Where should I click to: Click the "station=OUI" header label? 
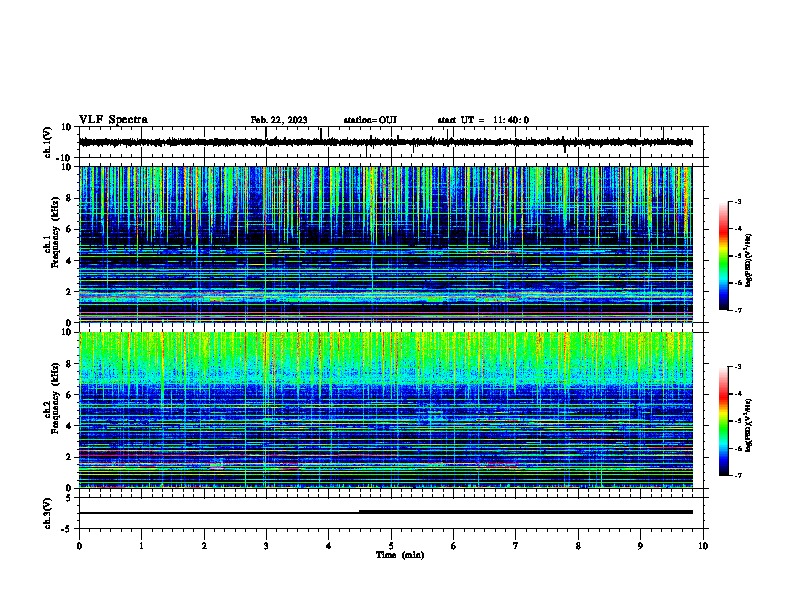click(x=370, y=120)
